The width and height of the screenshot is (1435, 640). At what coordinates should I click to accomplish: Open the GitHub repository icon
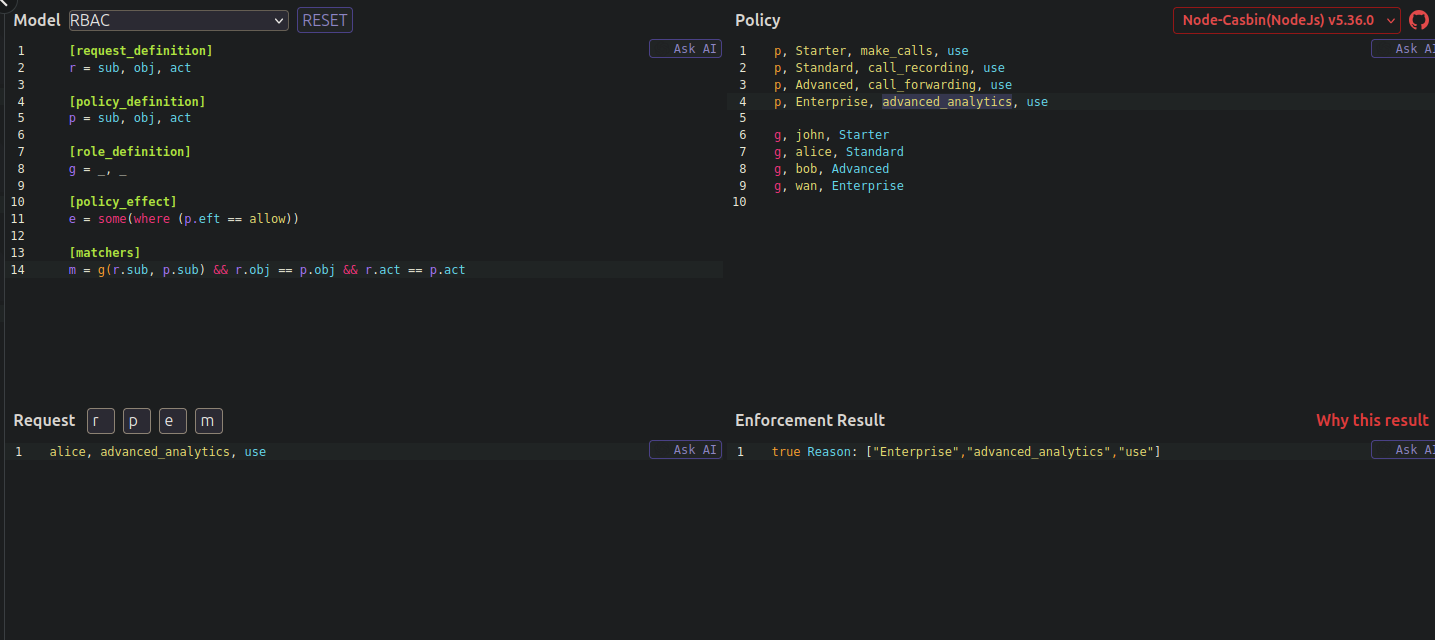[1419, 20]
